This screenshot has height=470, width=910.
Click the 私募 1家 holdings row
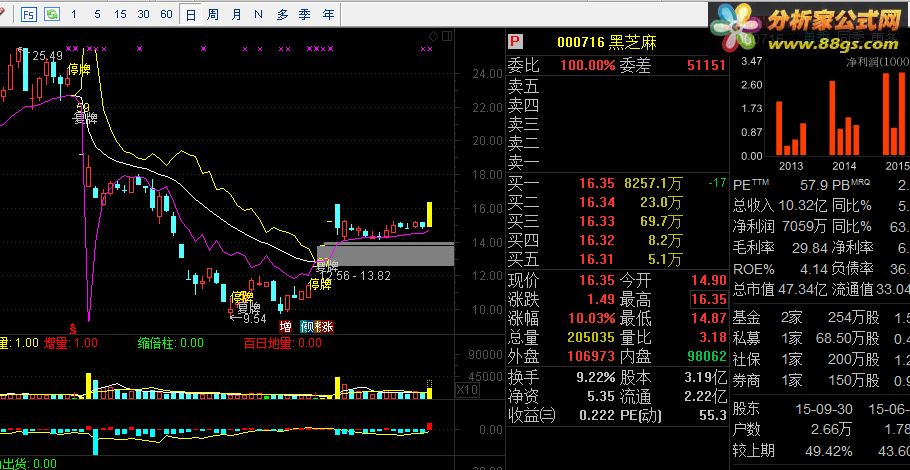pos(821,338)
